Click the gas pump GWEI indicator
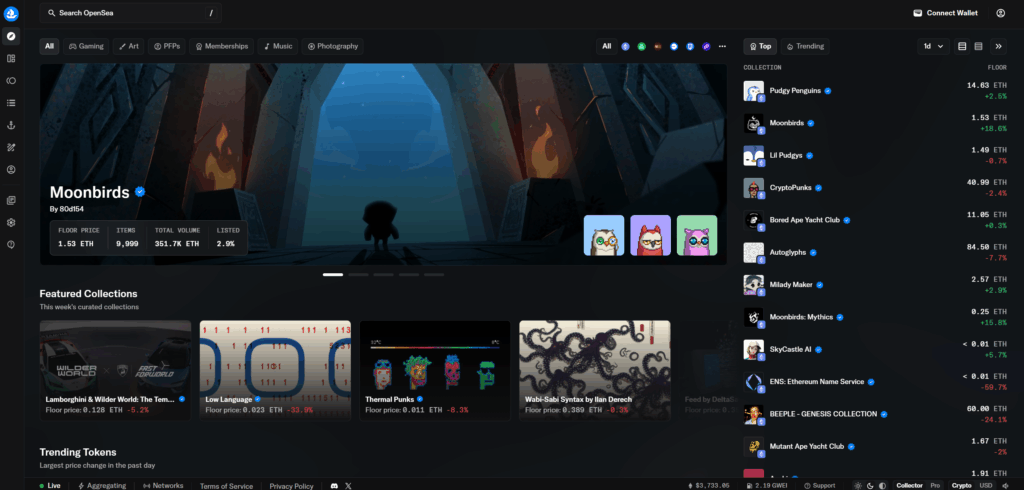 coord(769,485)
